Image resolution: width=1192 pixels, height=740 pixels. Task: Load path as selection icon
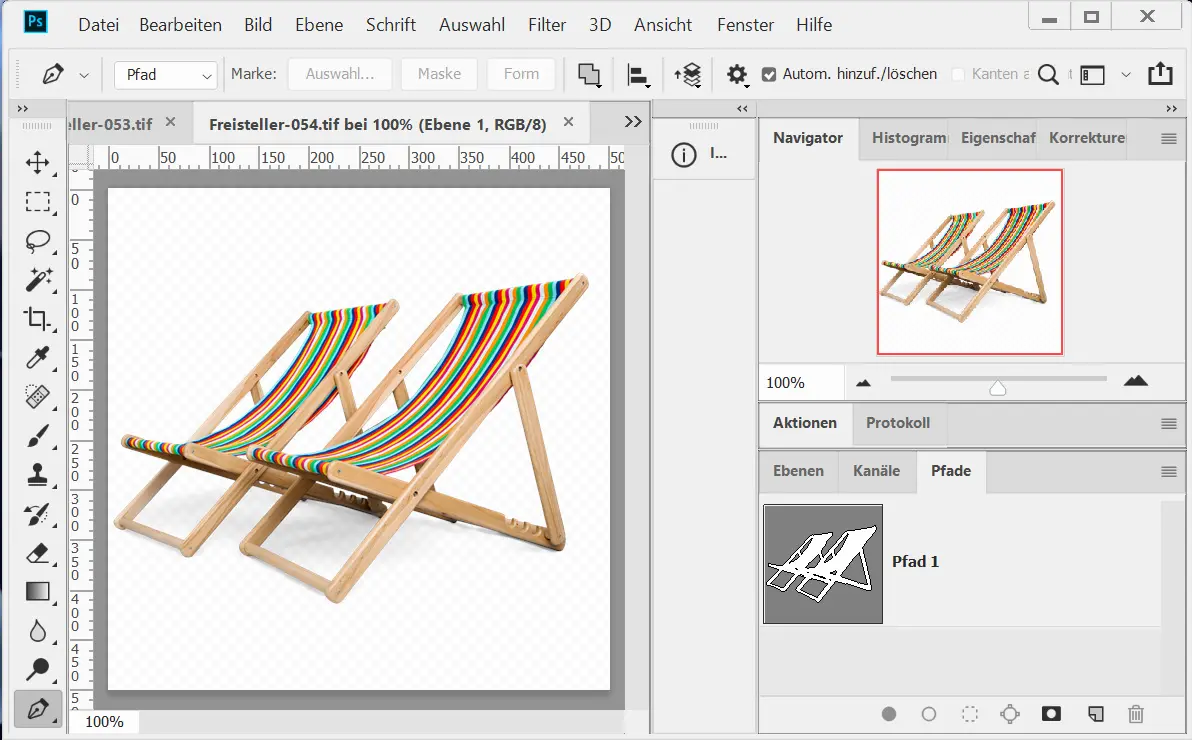tap(969, 714)
